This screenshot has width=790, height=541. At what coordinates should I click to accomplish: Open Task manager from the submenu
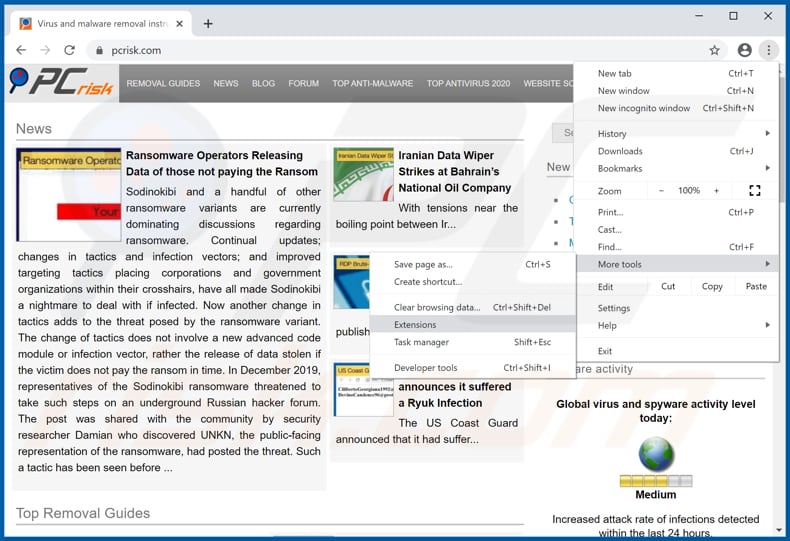pos(421,342)
